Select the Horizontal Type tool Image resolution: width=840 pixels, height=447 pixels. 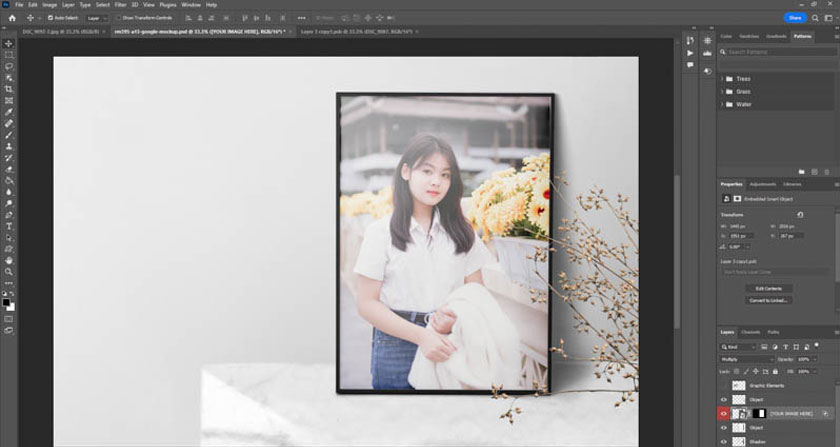(x=9, y=226)
